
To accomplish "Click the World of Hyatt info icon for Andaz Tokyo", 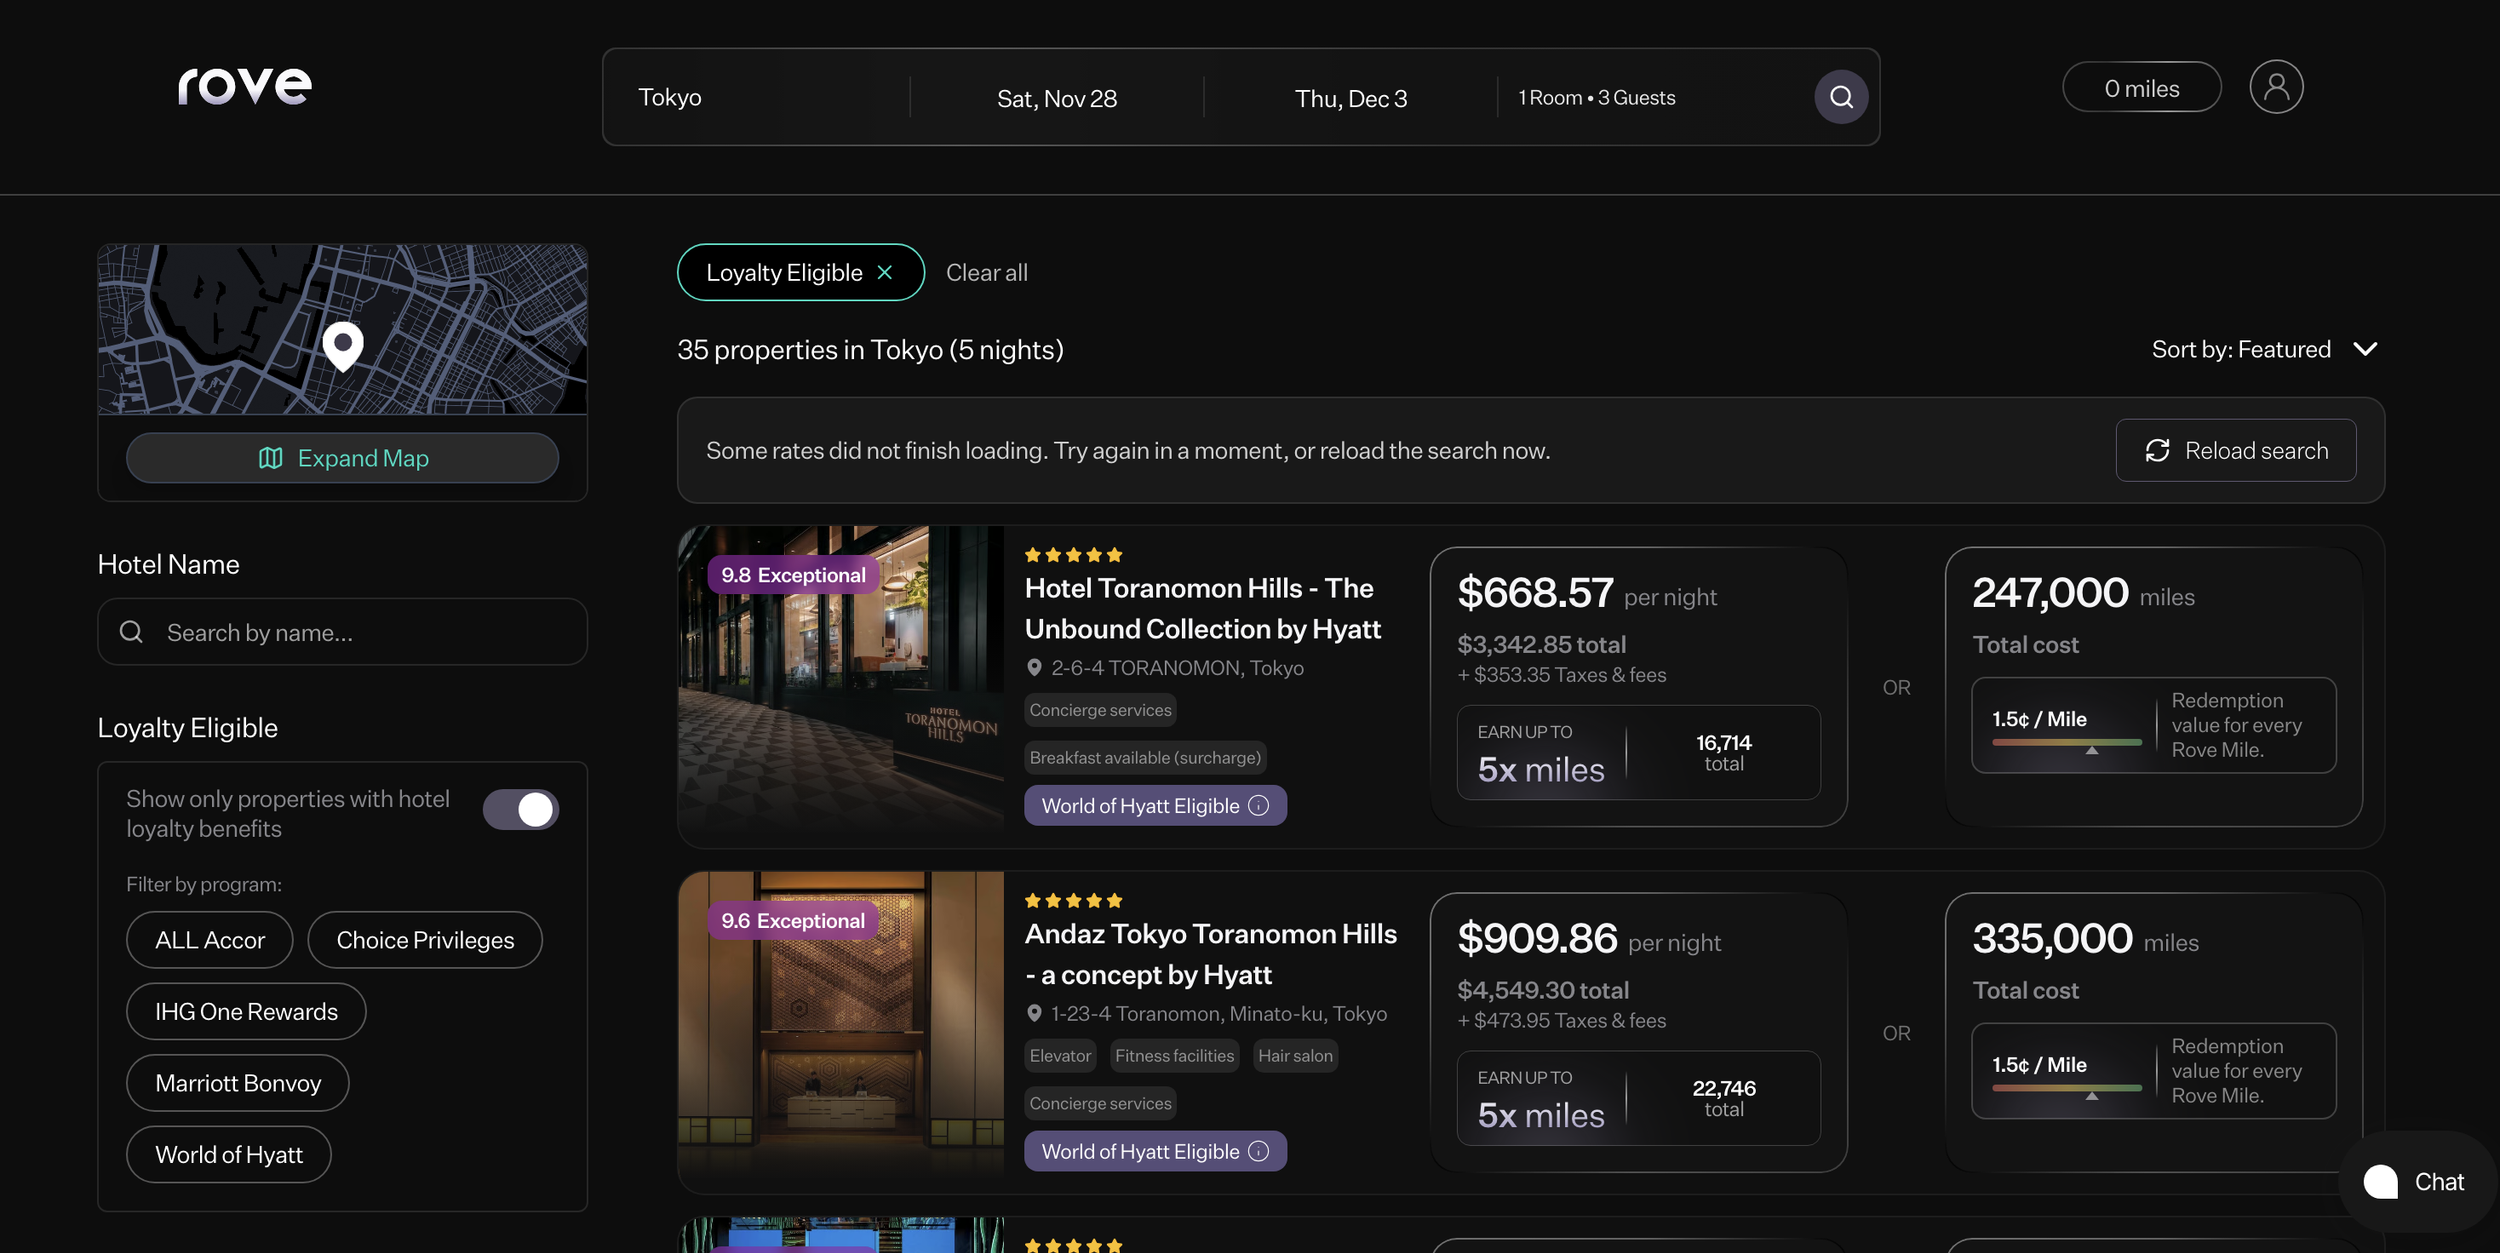I will [1259, 1152].
